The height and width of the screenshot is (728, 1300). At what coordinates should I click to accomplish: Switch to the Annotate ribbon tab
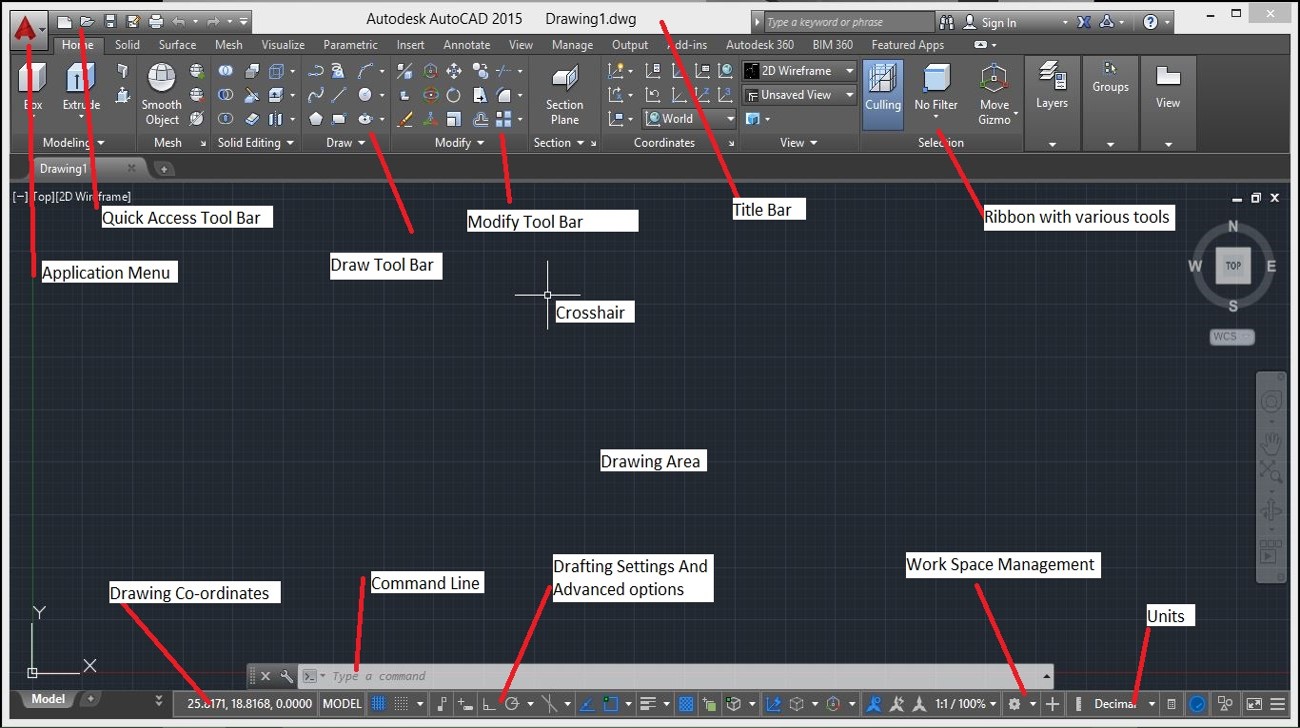click(466, 44)
